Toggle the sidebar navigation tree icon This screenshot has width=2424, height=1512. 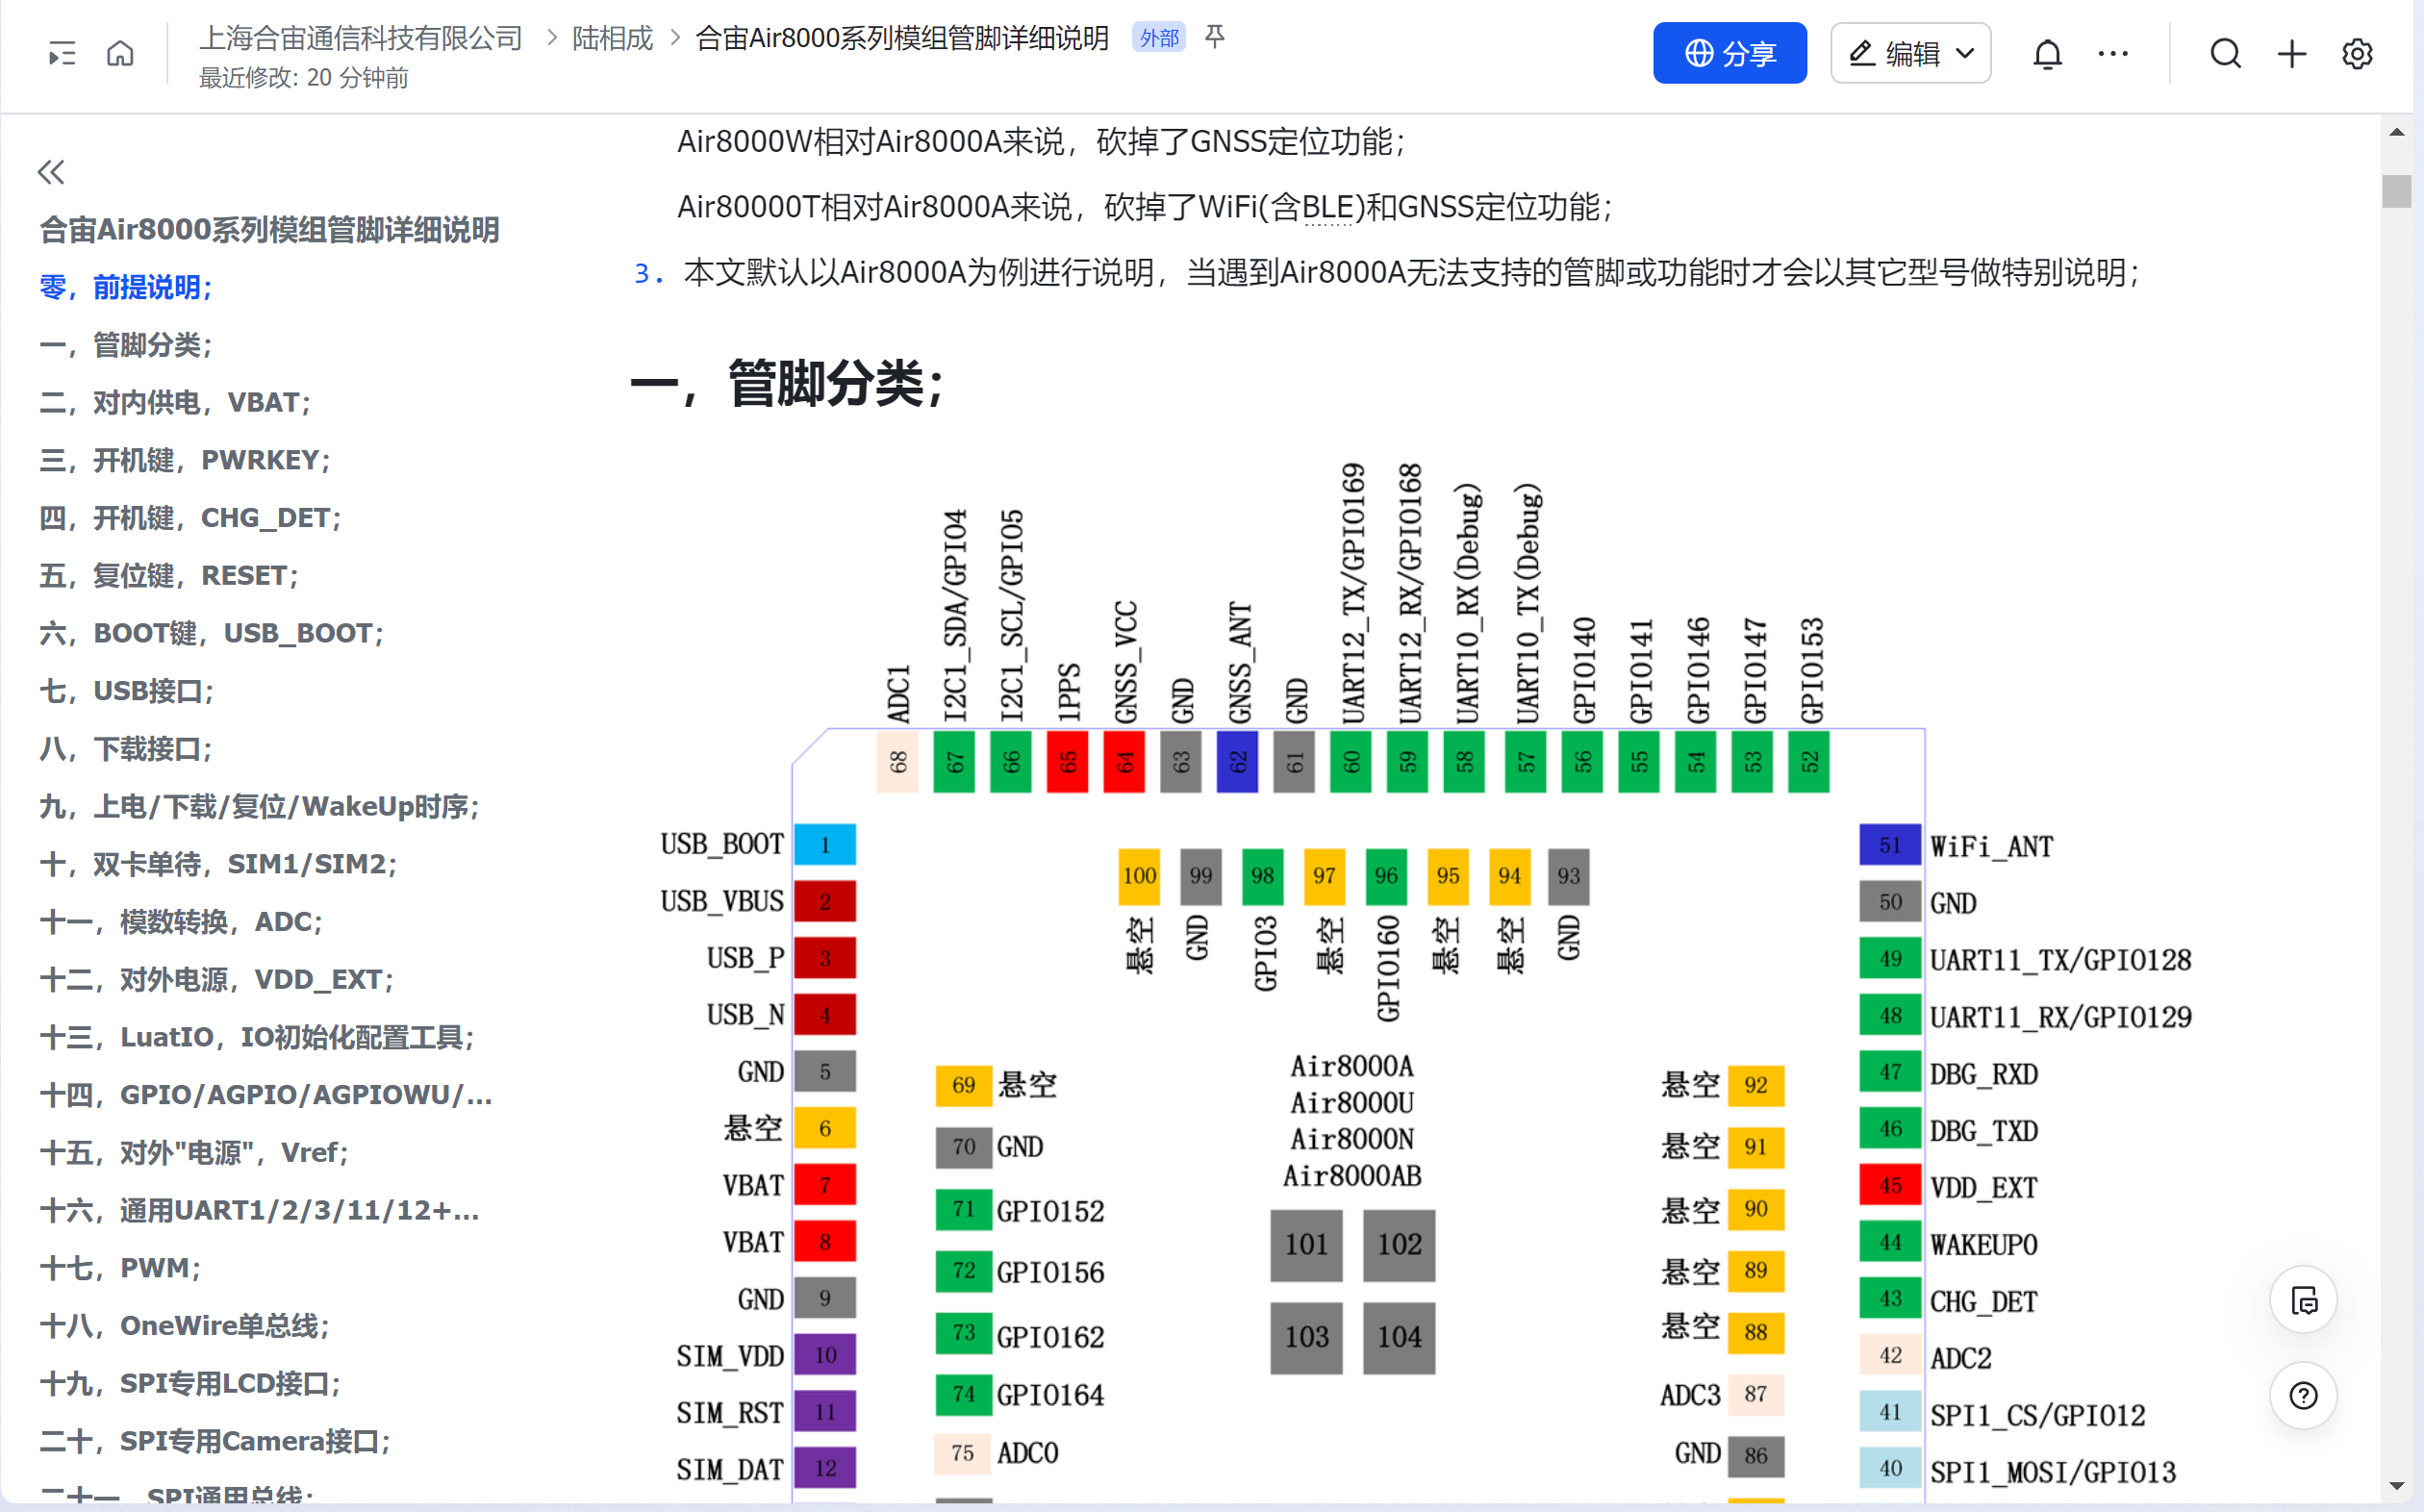62,53
